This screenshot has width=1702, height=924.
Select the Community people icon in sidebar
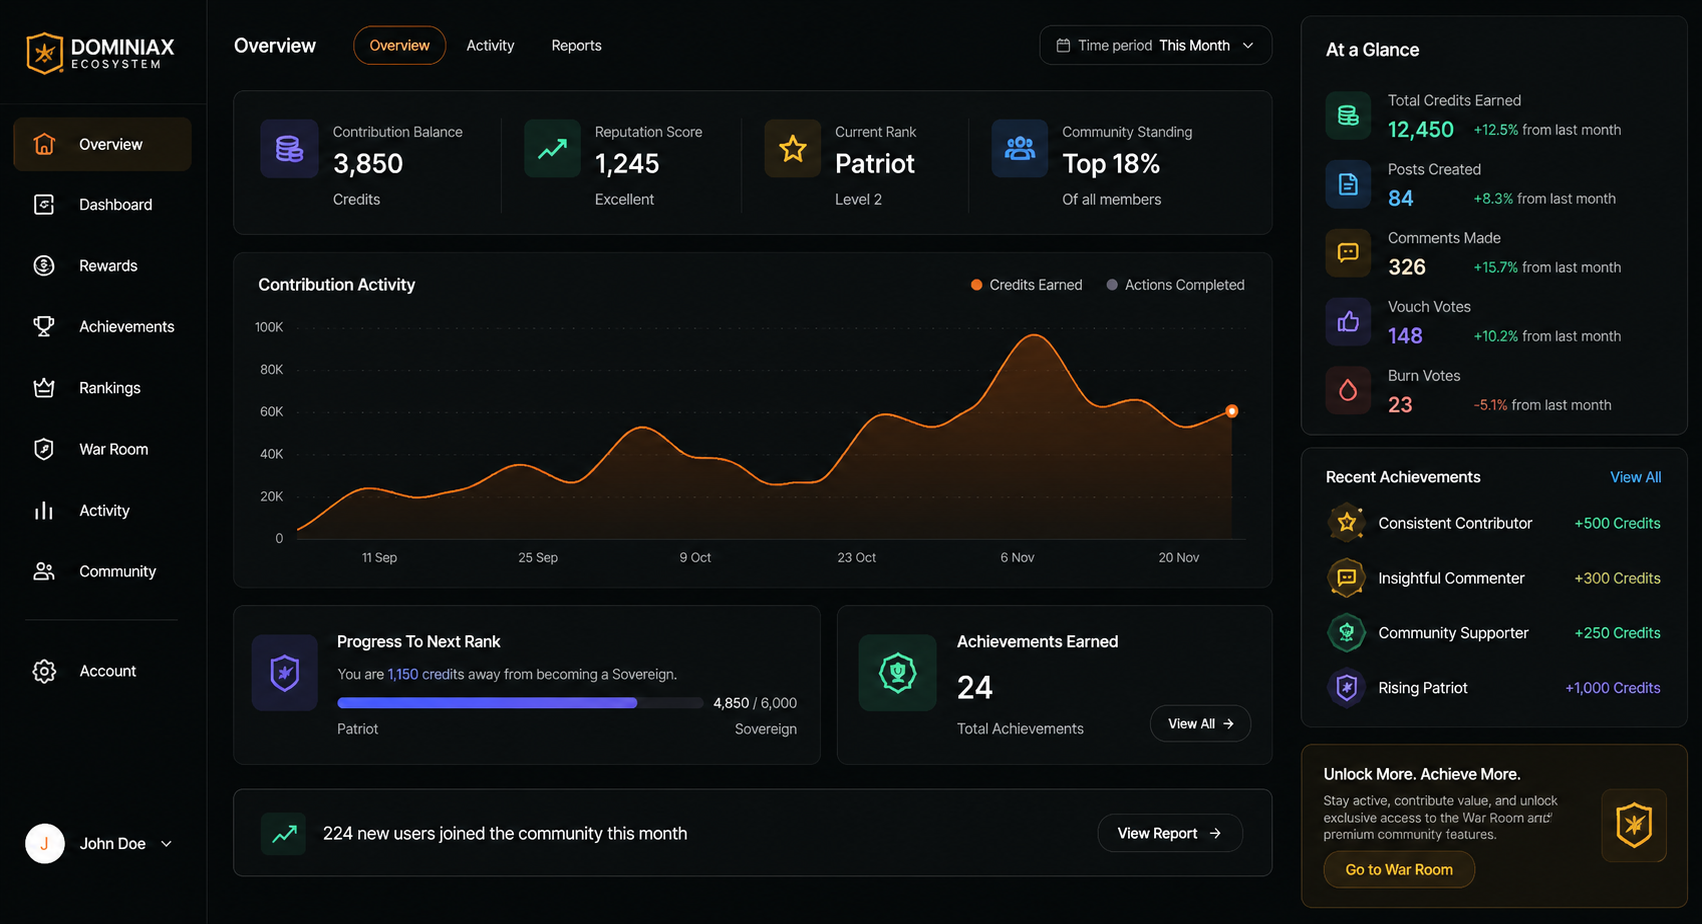click(44, 572)
